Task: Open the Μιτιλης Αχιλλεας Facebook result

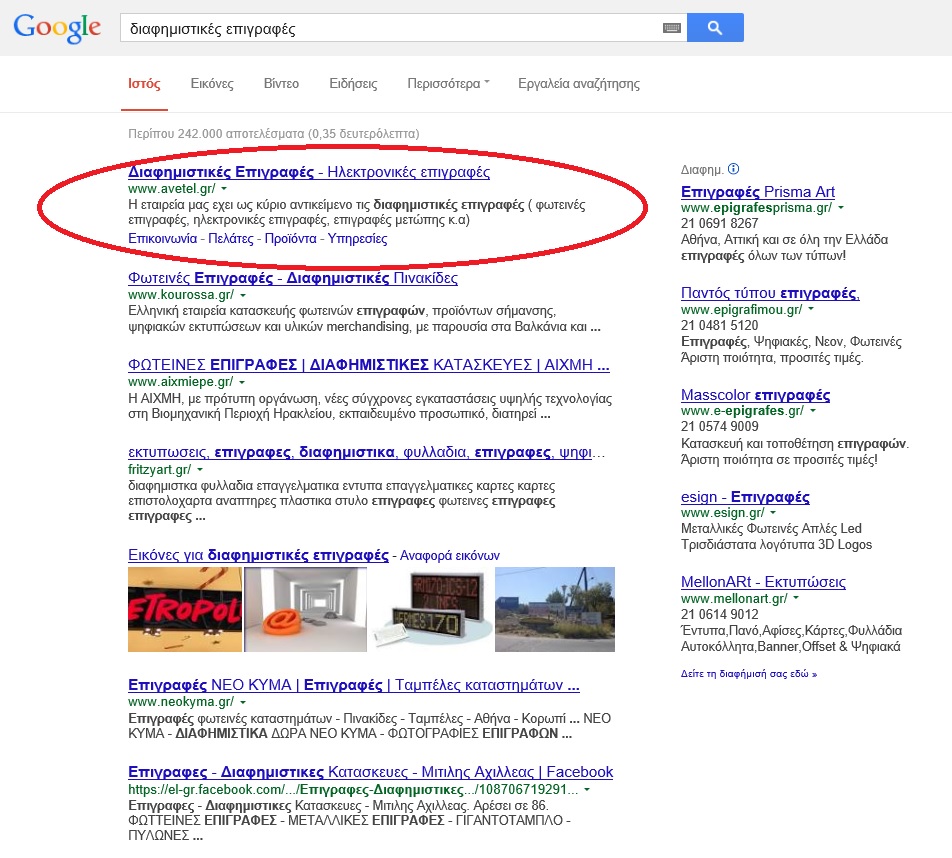Action: click(370, 772)
